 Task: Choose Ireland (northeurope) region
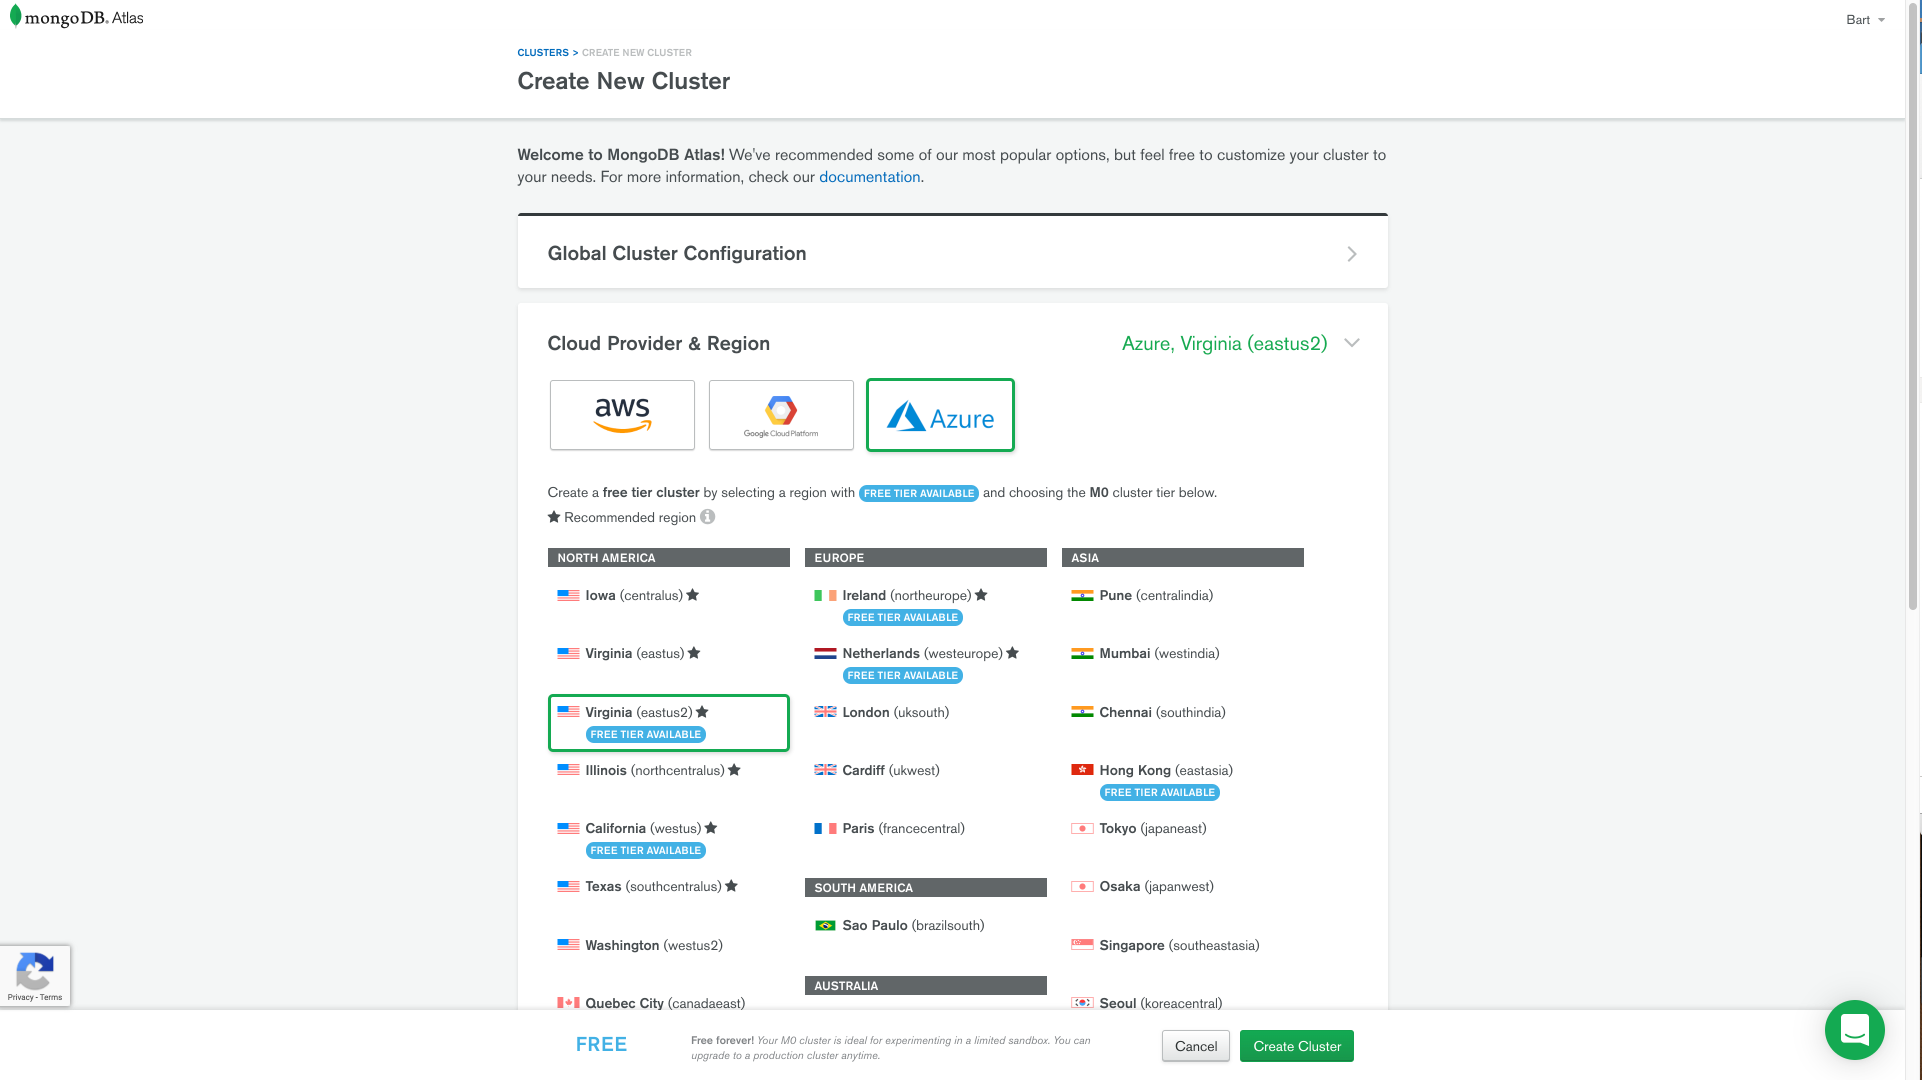click(x=925, y=605)
